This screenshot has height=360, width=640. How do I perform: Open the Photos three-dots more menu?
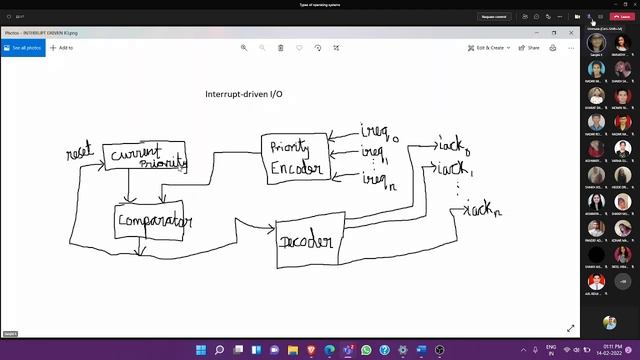tap(571, 48)
